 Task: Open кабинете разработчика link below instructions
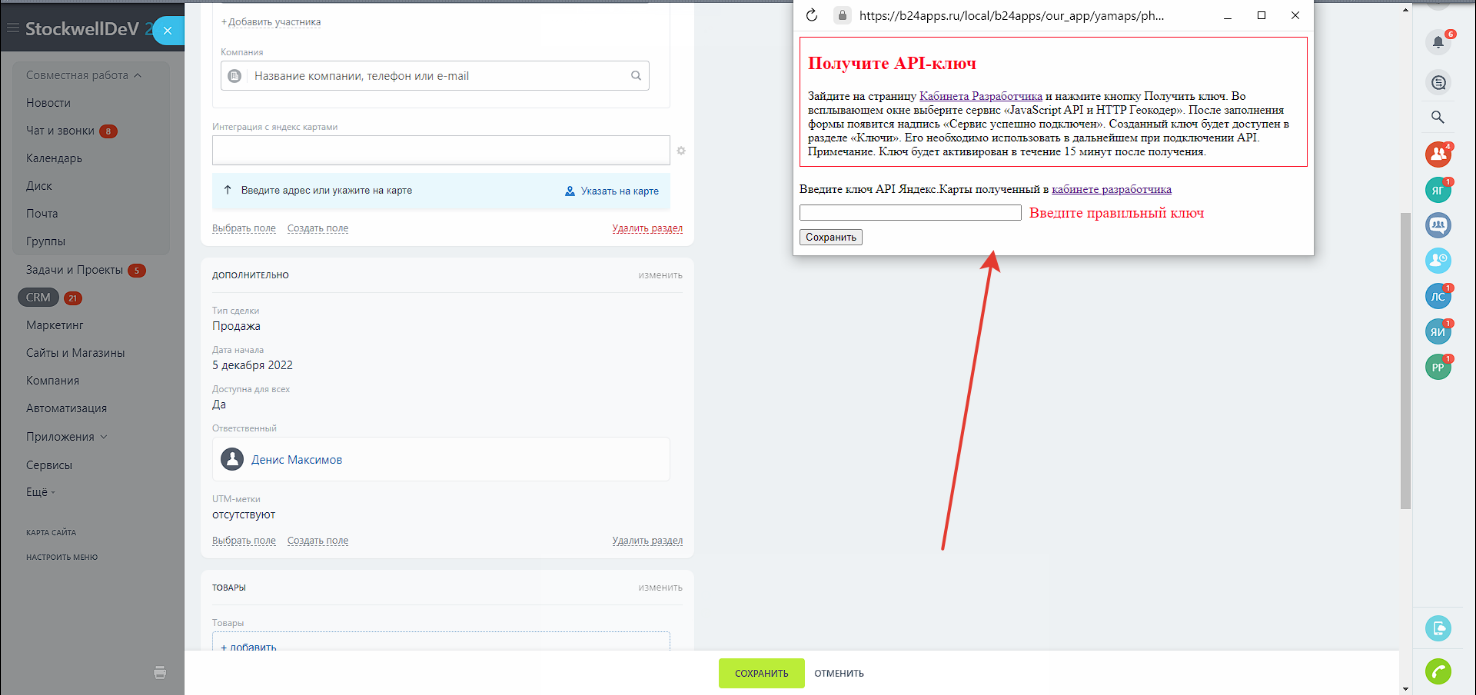click(1112, 189)
